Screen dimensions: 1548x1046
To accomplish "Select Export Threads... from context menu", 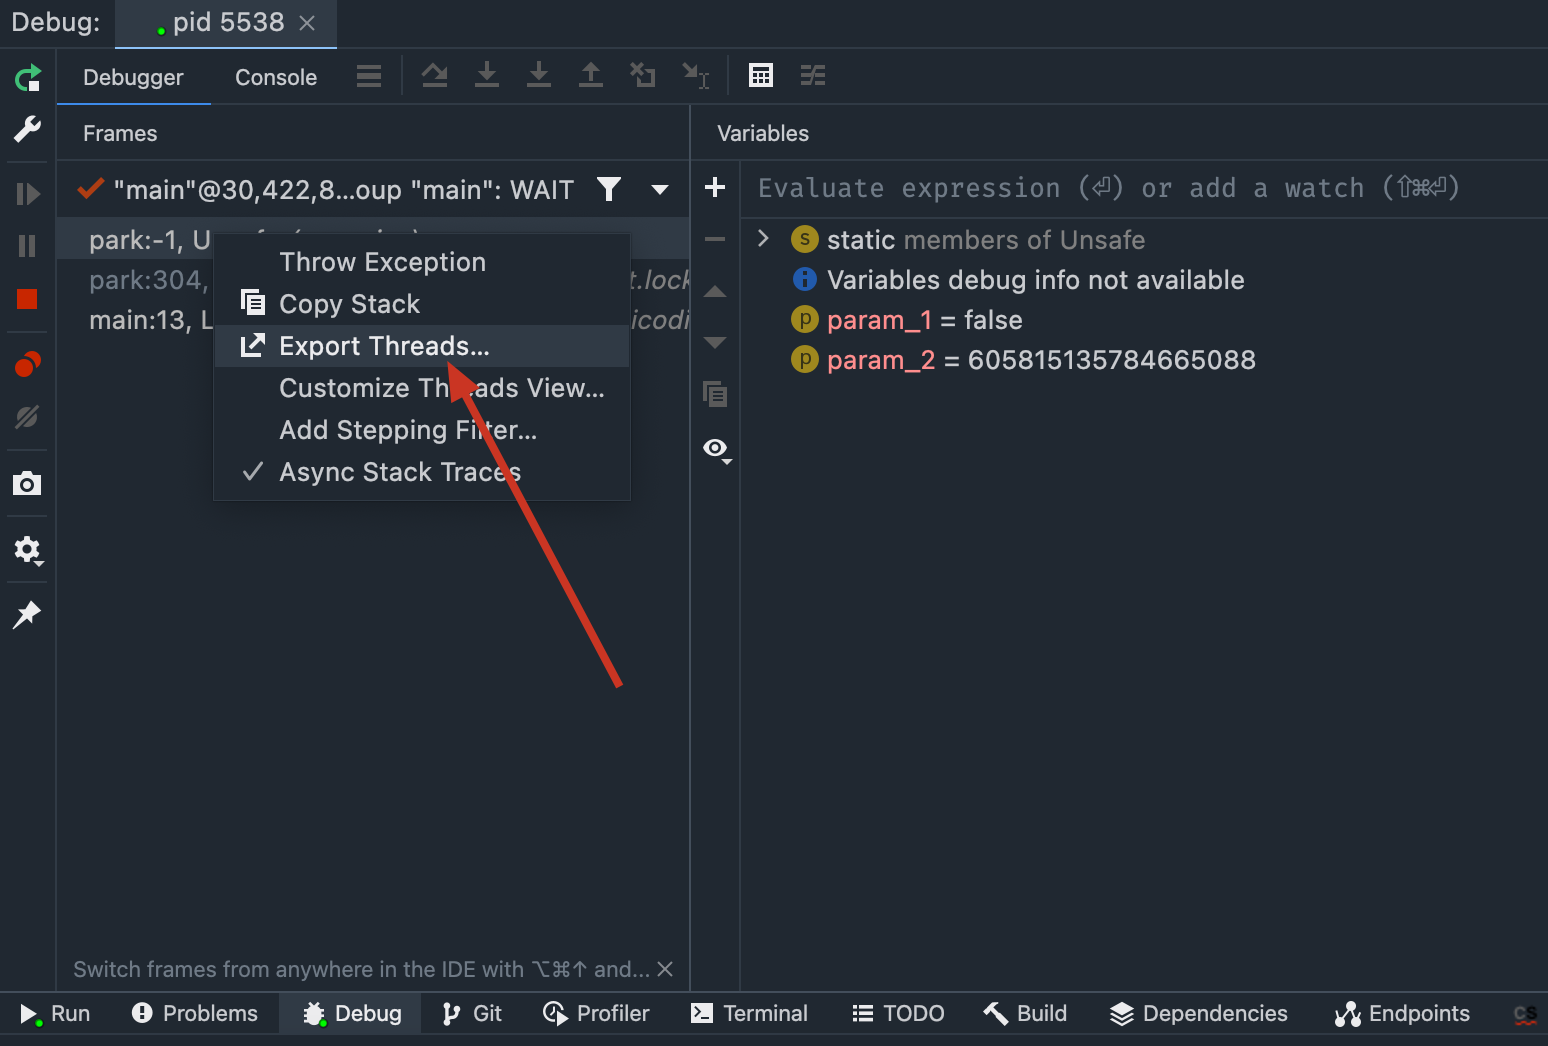I will tap(384, 346).
